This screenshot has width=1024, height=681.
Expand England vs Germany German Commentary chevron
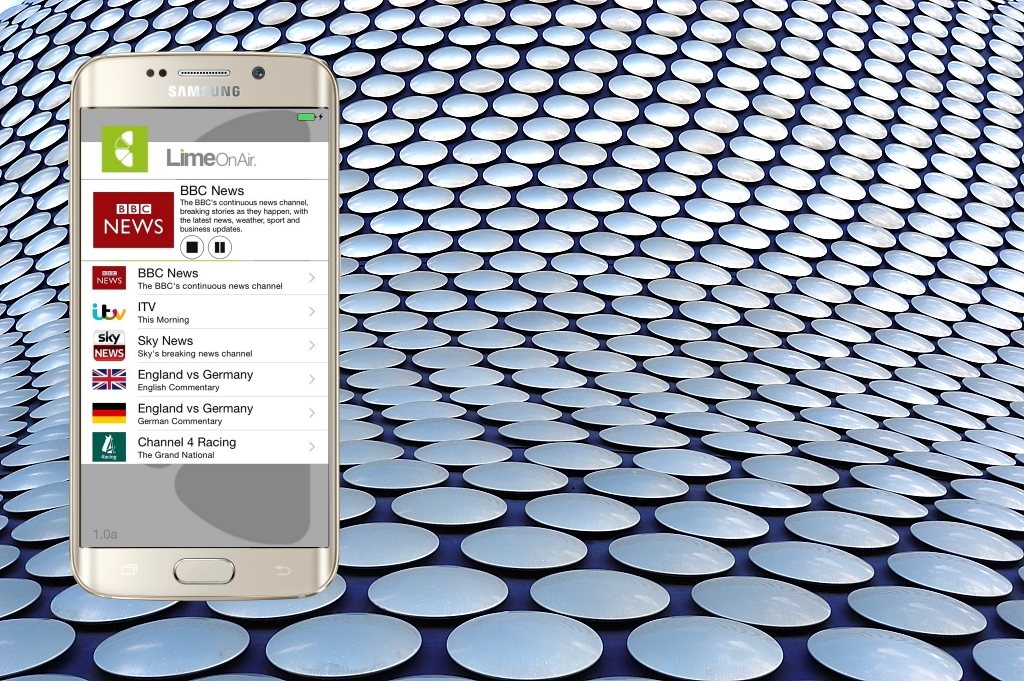pyautogui.click(x=312, y=414)
